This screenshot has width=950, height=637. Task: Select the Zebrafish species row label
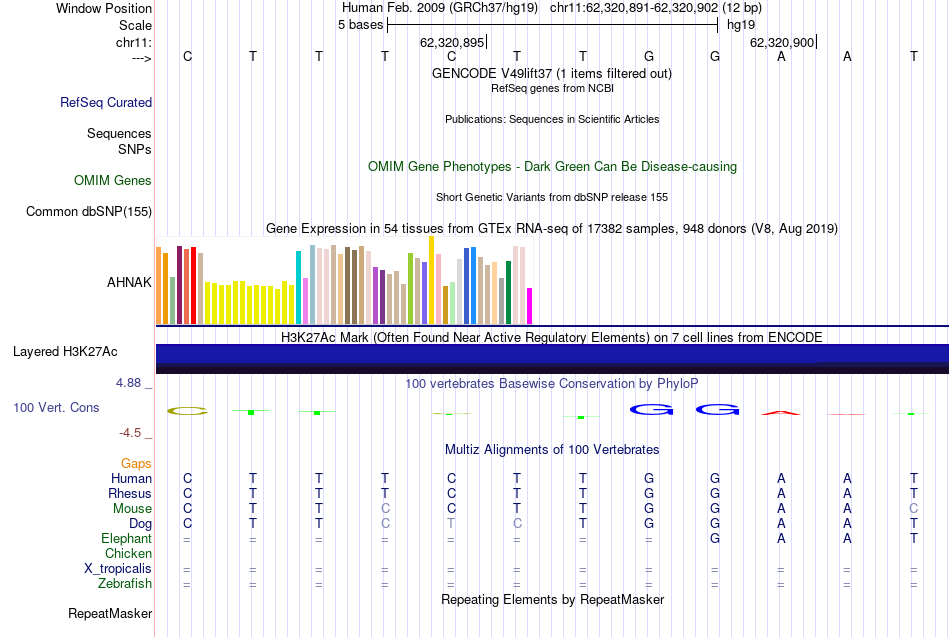(125, 583)
